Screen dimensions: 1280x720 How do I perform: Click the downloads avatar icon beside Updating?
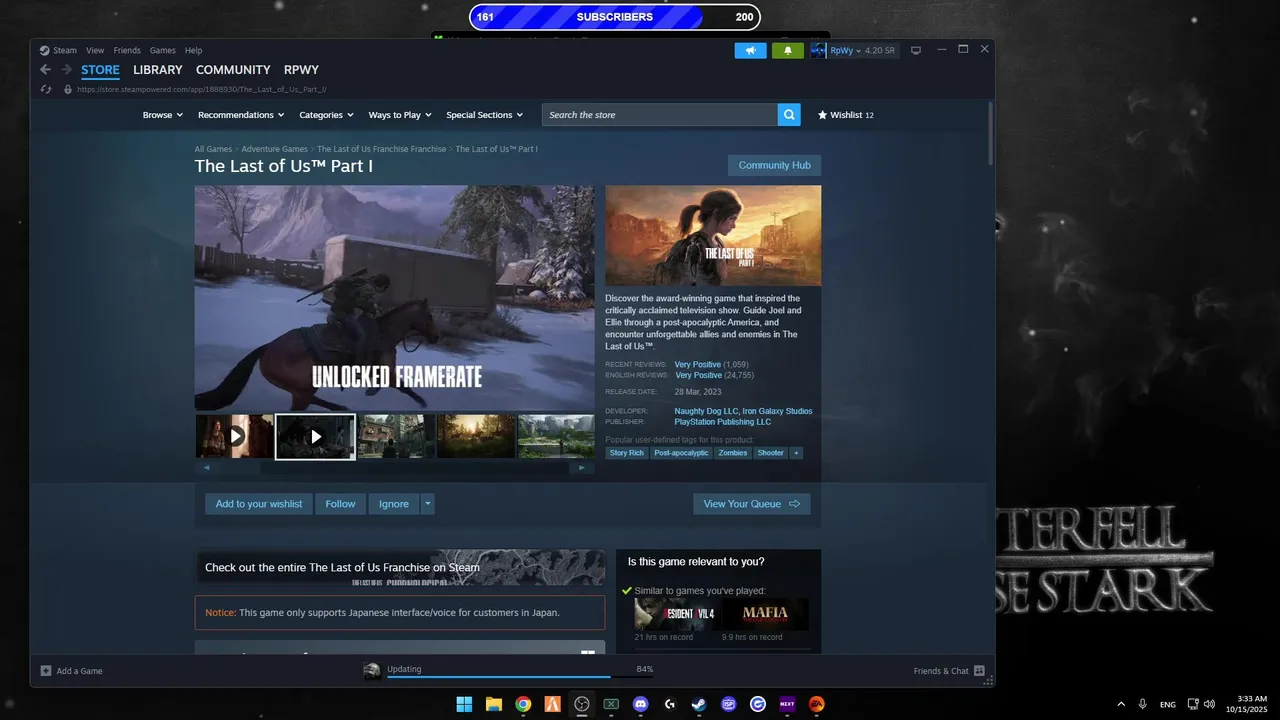(372, 671)
